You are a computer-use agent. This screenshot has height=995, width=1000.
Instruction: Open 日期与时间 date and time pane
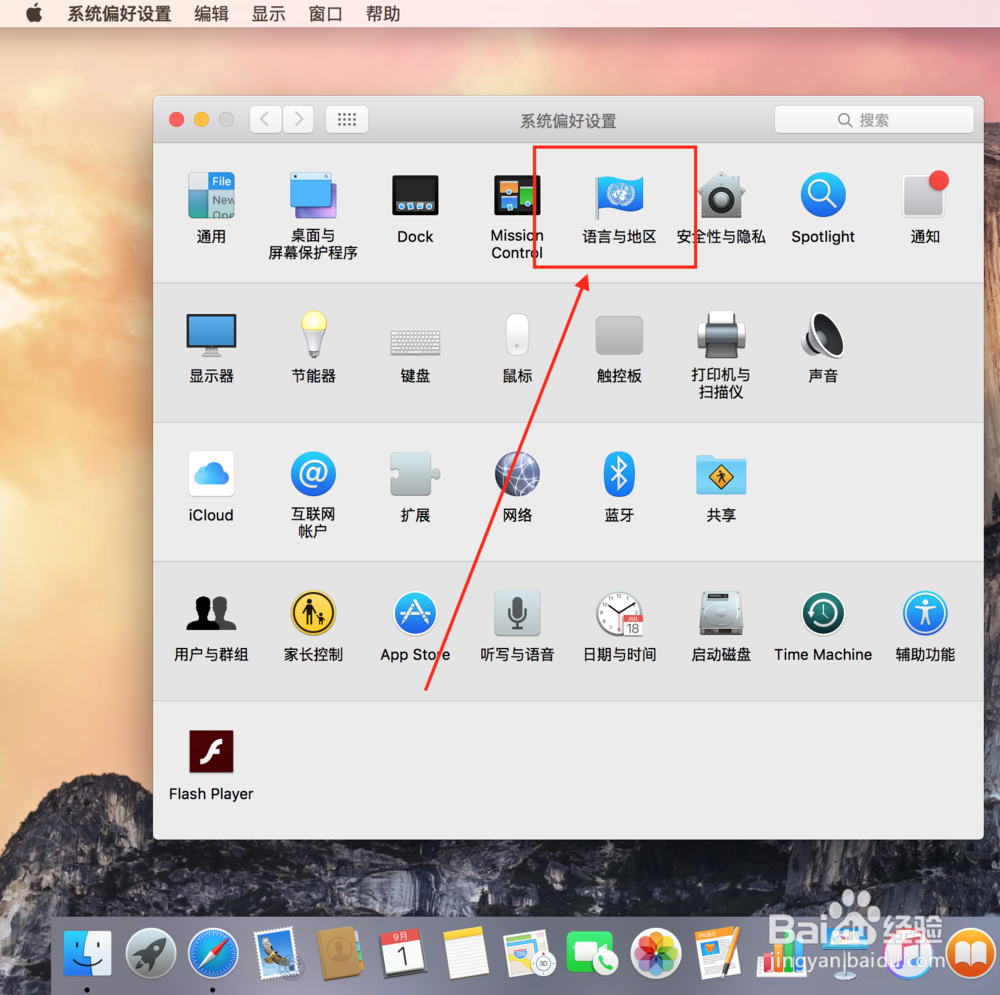click(619, 626)
